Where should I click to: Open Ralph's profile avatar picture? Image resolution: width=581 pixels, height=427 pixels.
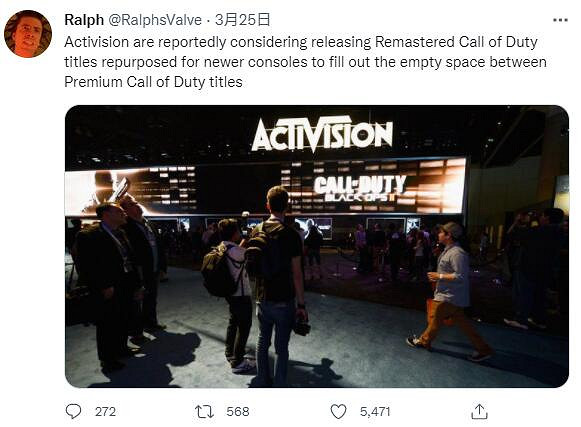(28, 34)
